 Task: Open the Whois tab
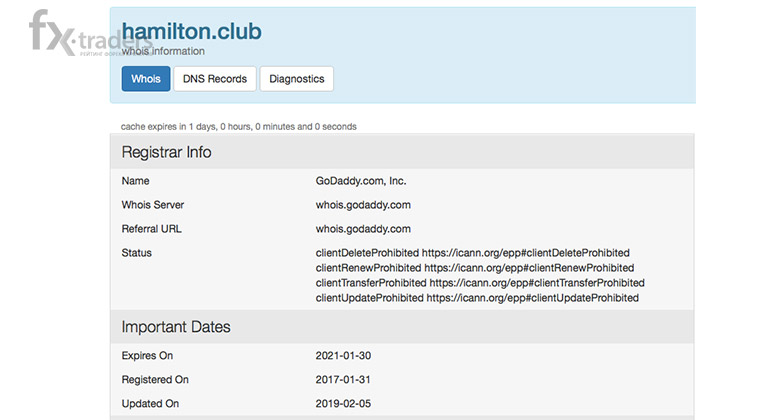point(146,79)
